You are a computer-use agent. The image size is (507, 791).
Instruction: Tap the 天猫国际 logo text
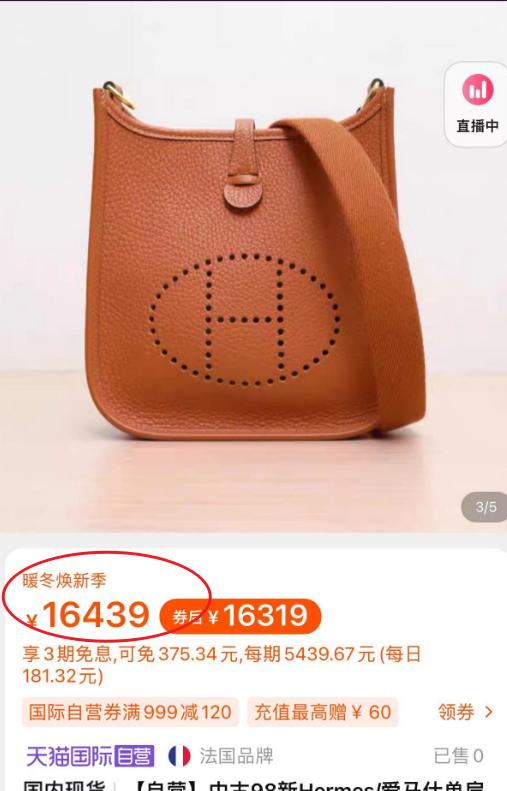70,757
